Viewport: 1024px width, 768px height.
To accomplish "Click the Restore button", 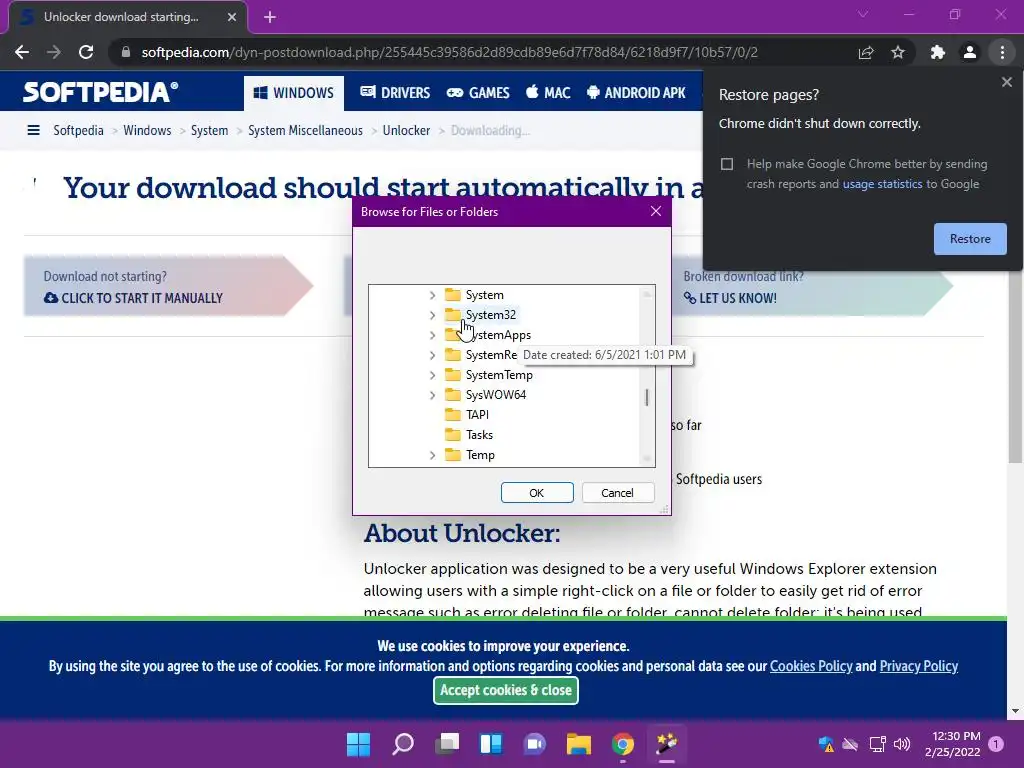I will point(970,239).
